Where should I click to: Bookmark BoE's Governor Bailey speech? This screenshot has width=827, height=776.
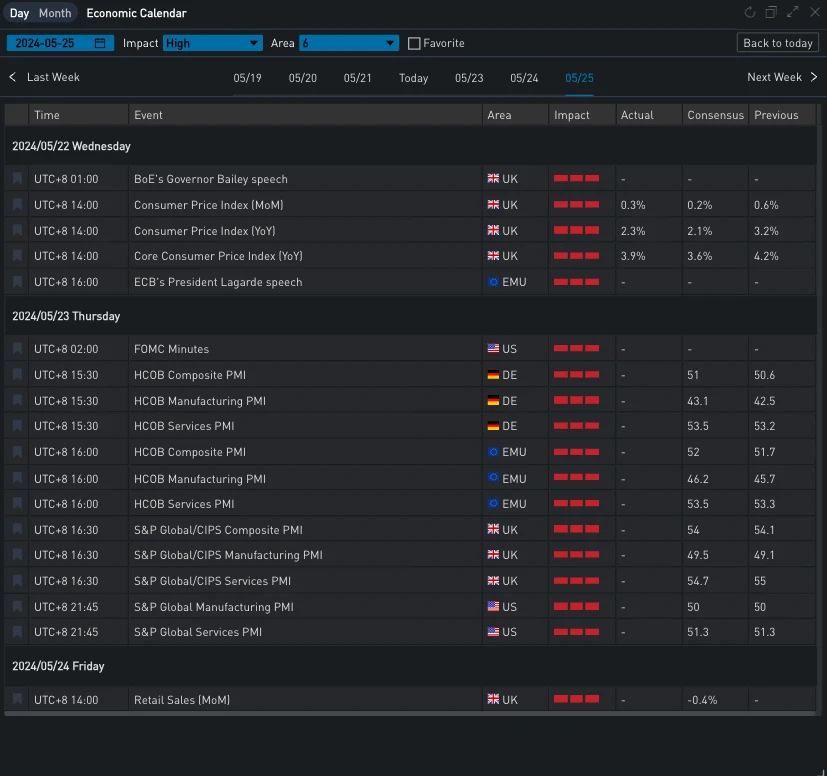pyautogui.click(x=17, y=179)
